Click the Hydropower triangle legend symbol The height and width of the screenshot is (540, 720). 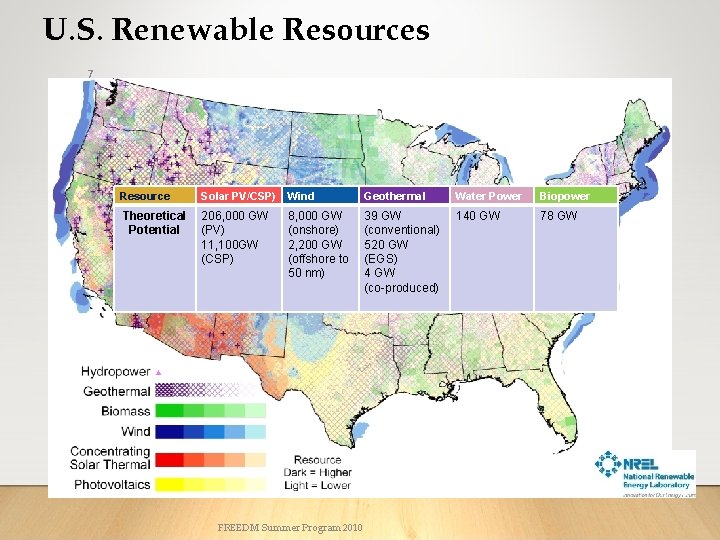[158, 372]
